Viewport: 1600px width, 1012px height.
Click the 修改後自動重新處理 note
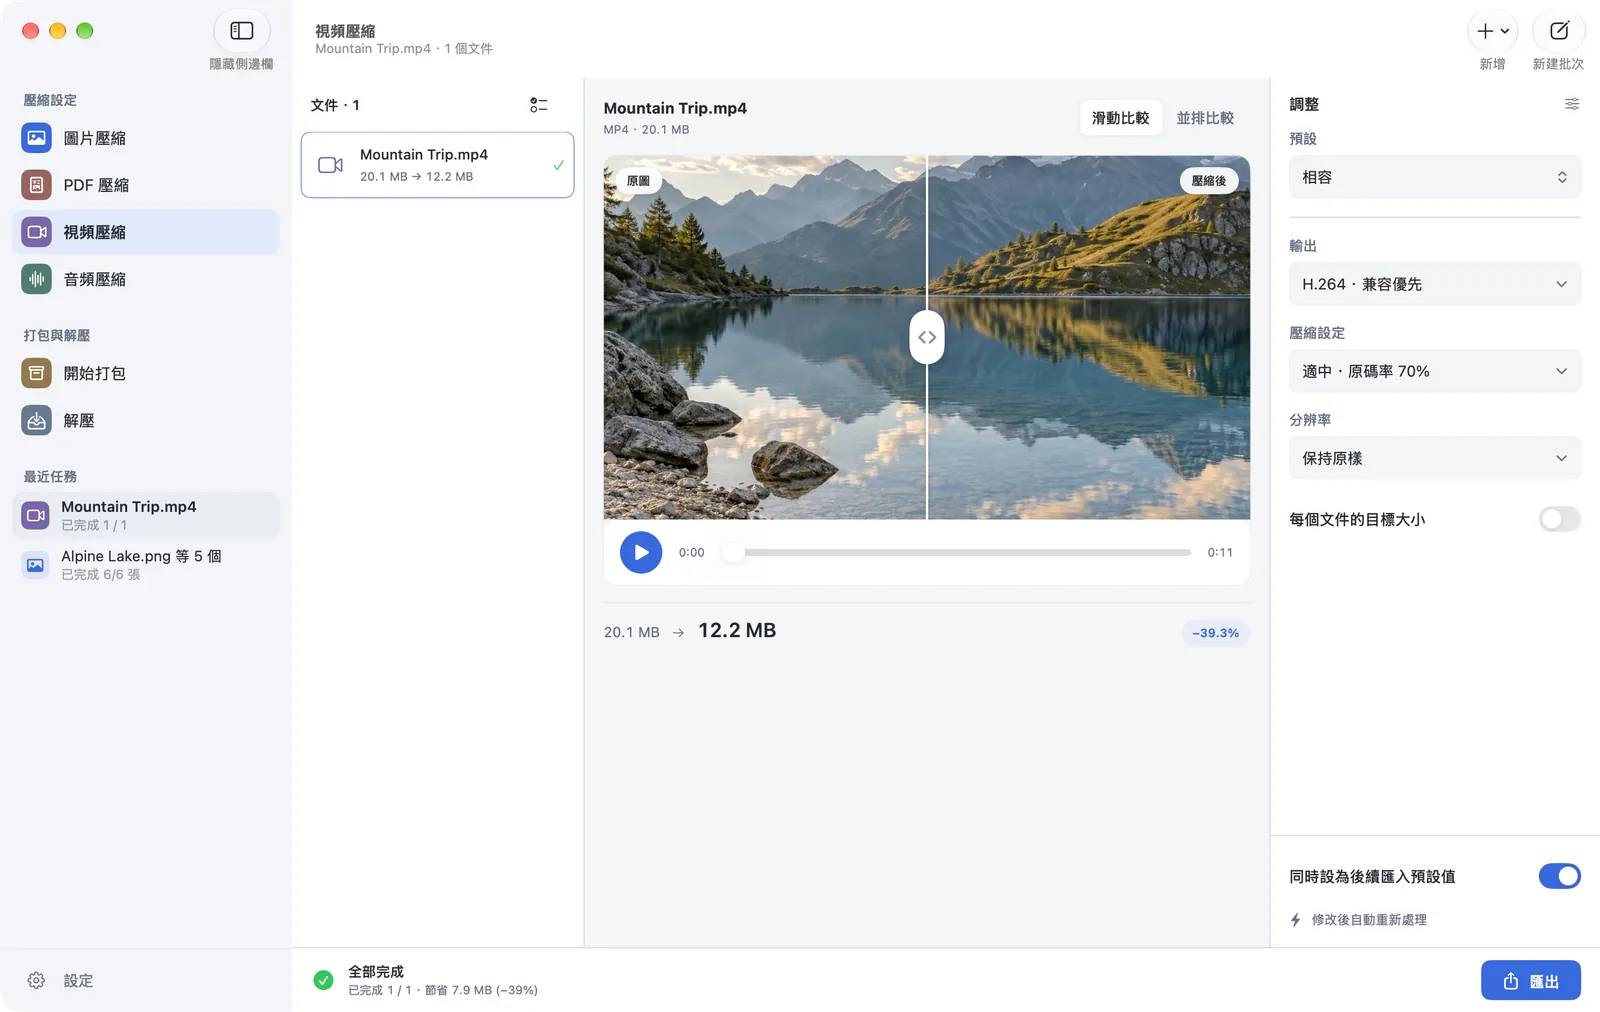click(x=1369, y=920)
